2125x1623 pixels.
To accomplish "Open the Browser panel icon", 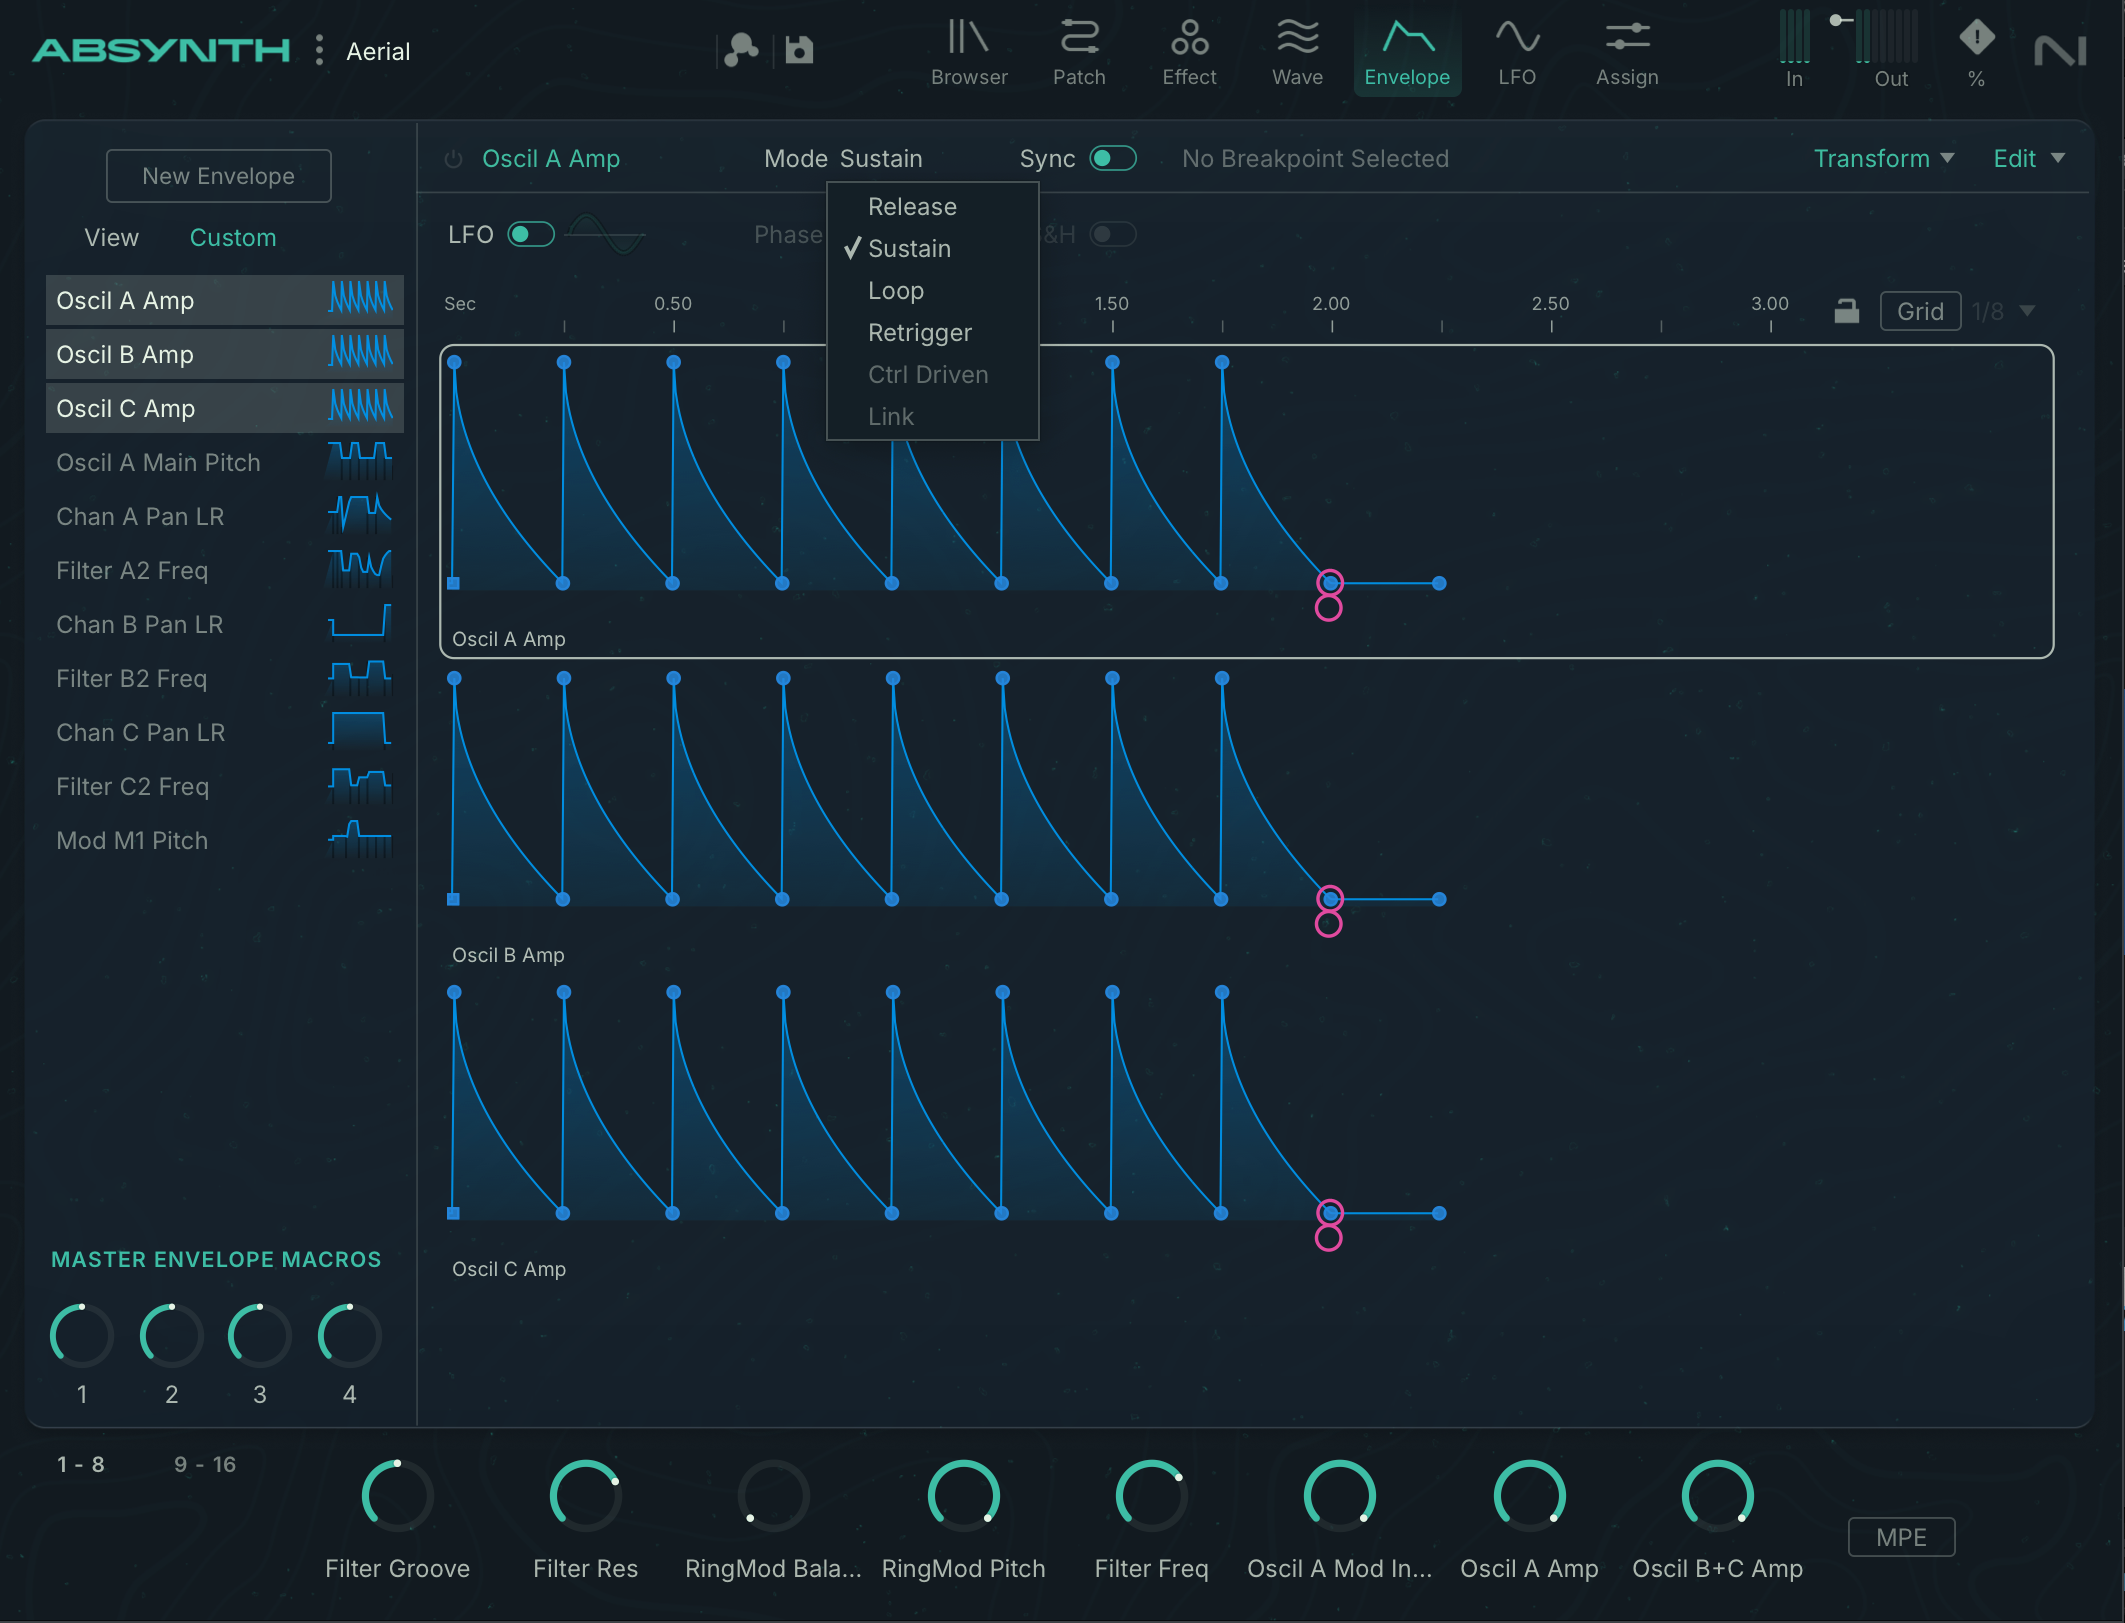I will pyautogui.click(x=968, y=40).
